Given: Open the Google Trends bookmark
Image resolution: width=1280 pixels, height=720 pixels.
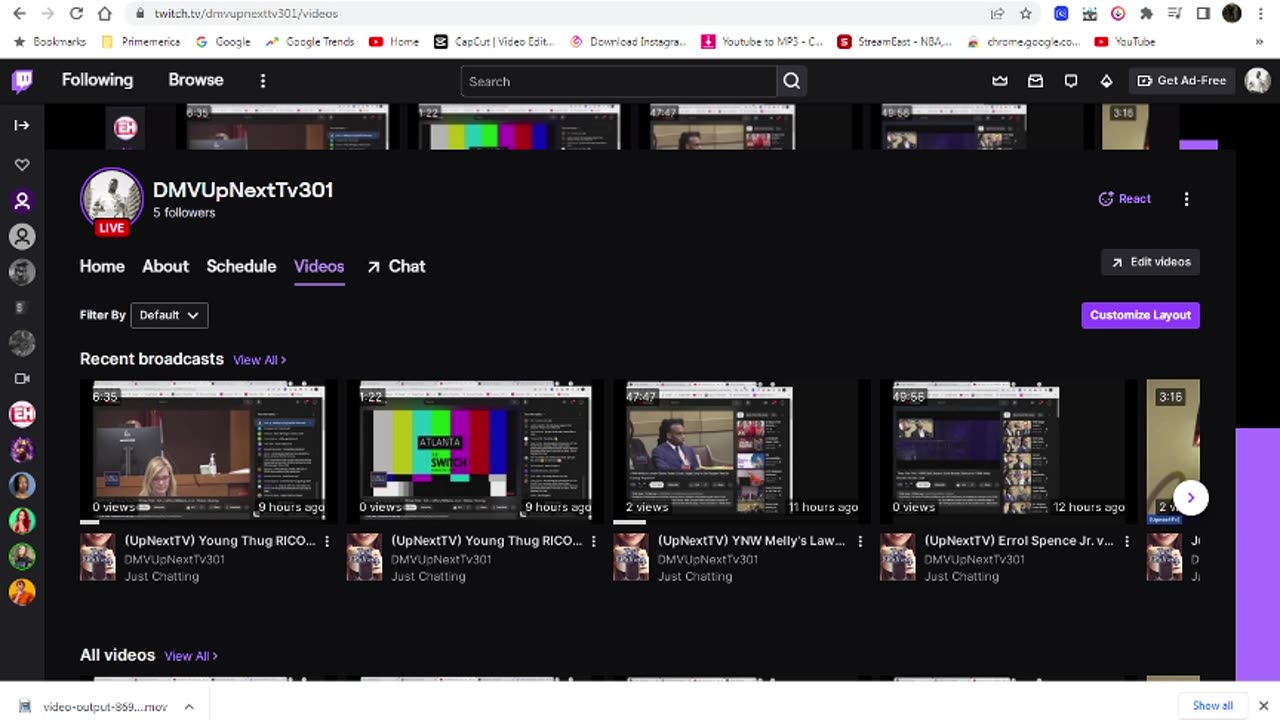Looking at the screenshot, I should pyautogui.click(x=310, y=42).
